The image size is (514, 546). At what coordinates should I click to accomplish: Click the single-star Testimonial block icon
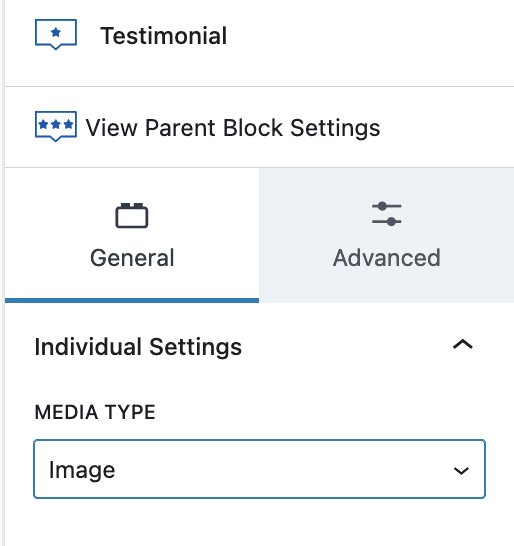pyautogui.click(x=56, y=34)
